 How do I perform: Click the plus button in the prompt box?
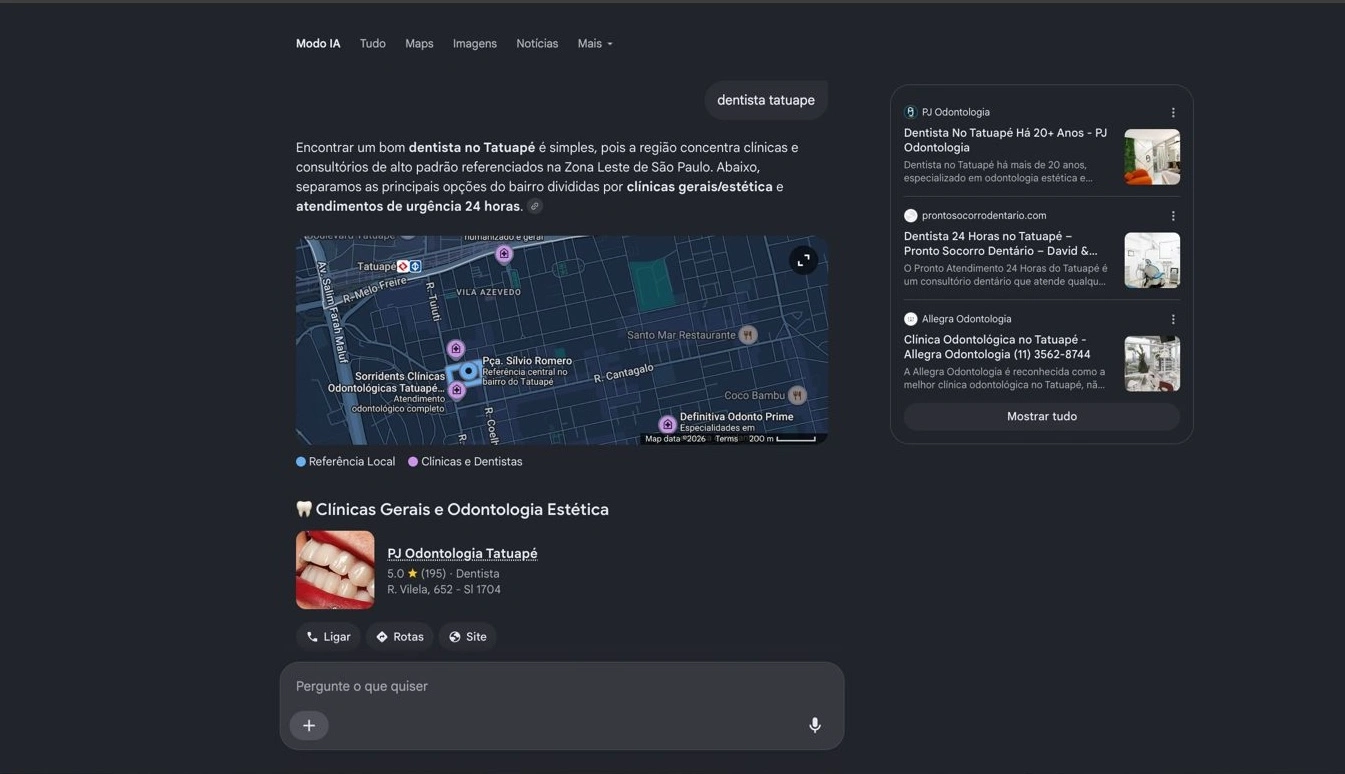pos(309,726)
